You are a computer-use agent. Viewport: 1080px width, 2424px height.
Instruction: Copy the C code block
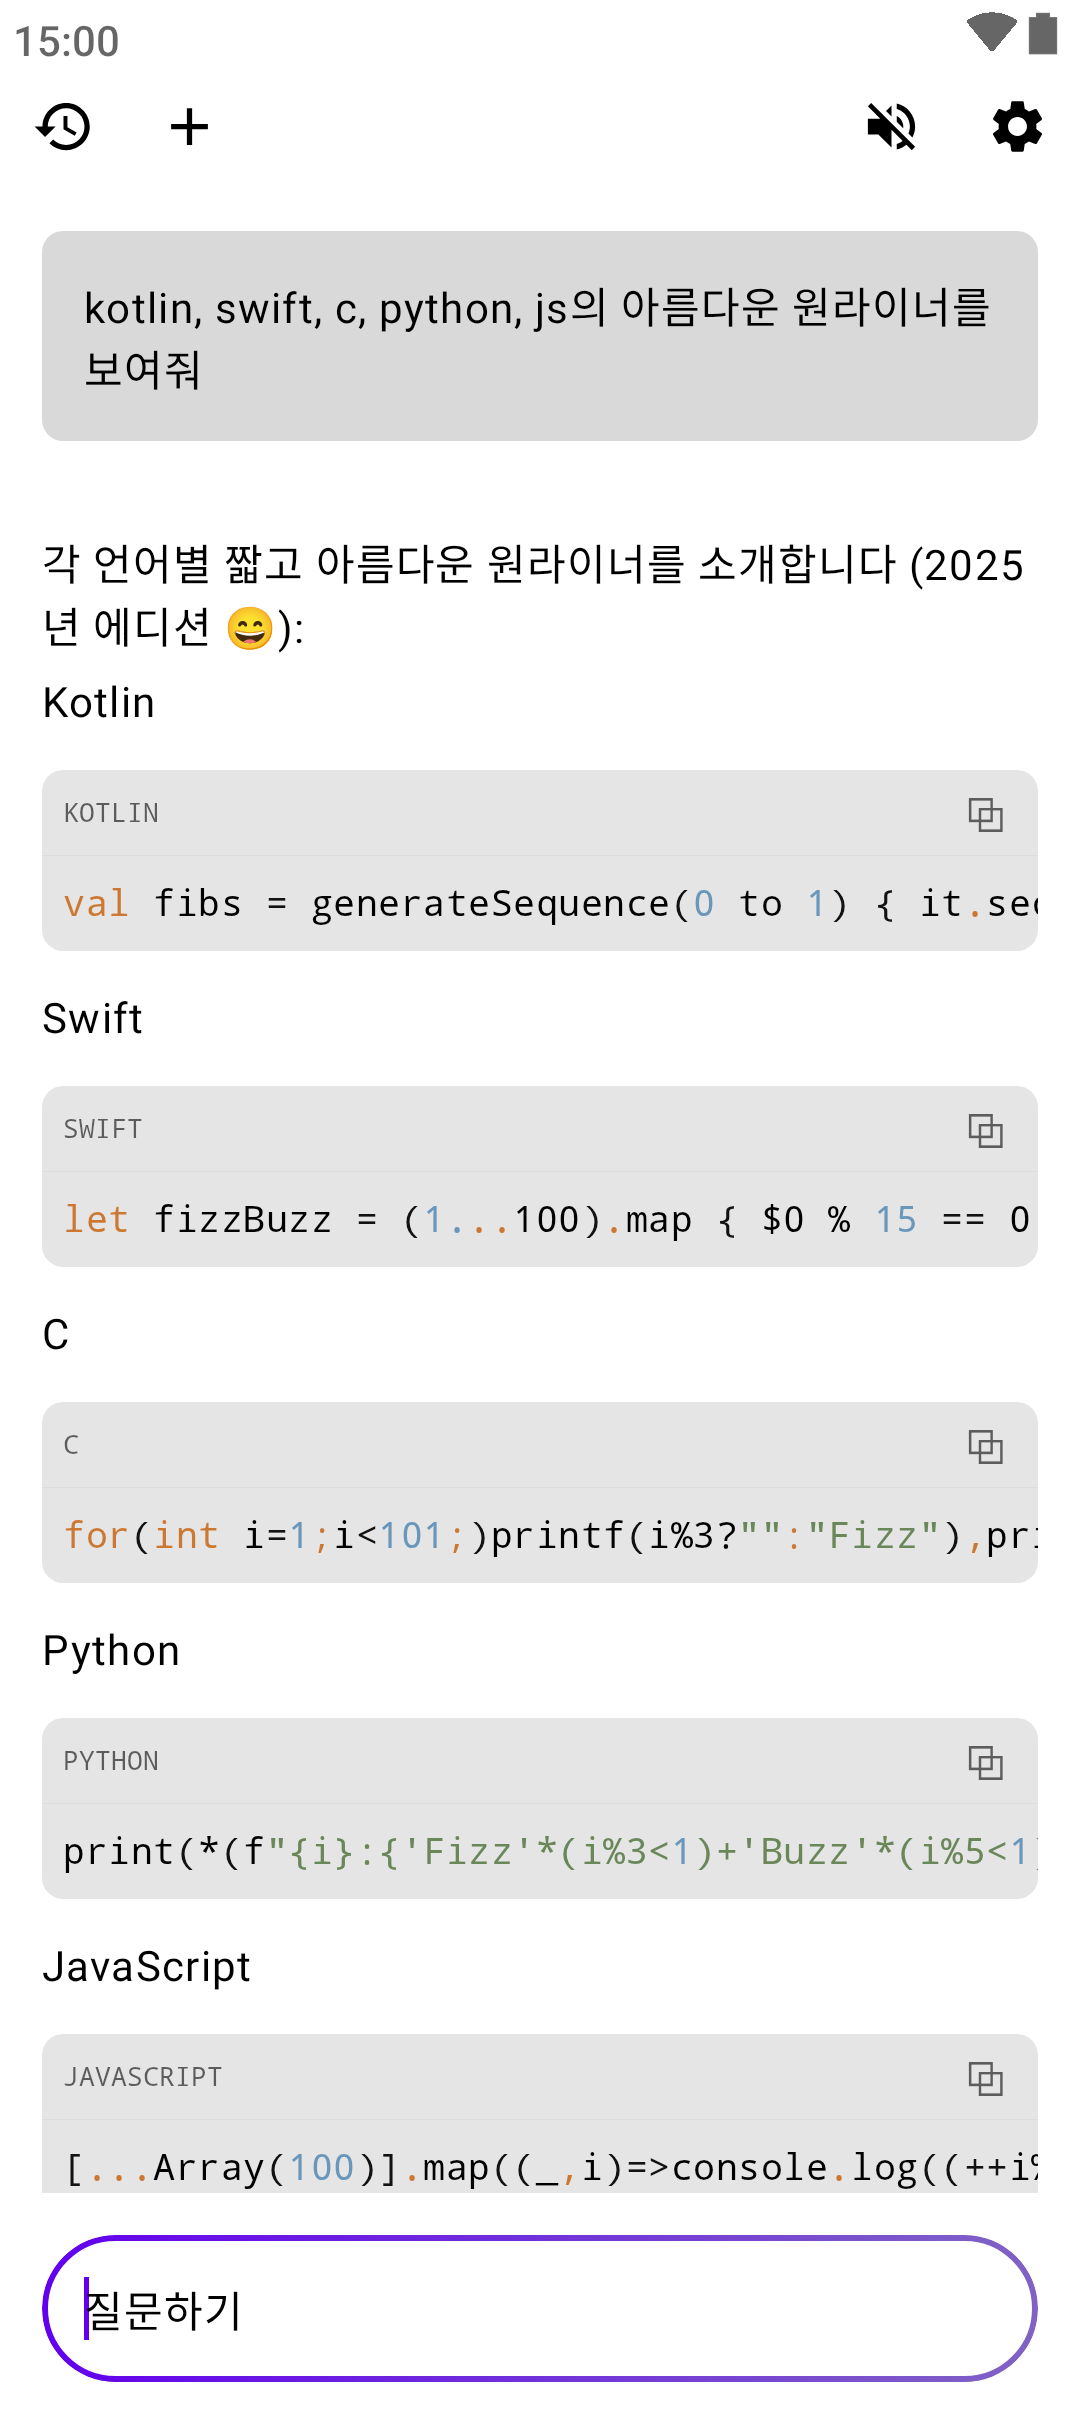(985, 1446)
